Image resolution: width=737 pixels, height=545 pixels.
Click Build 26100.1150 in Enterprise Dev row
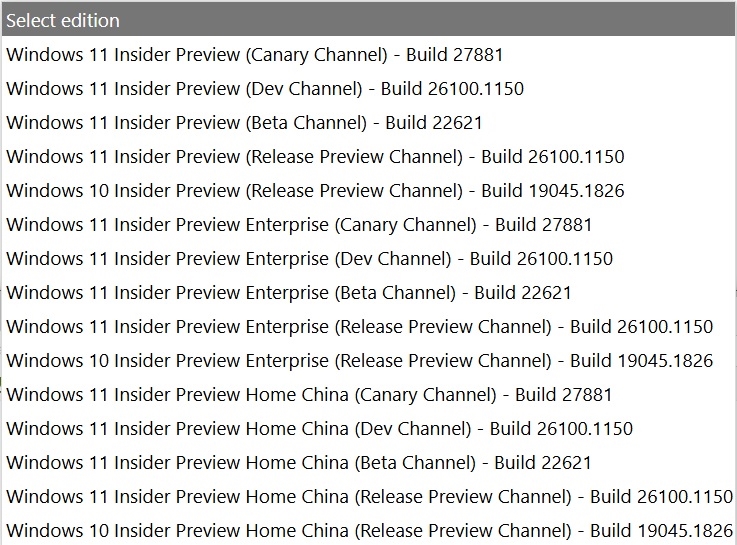(x=541, y=258)
